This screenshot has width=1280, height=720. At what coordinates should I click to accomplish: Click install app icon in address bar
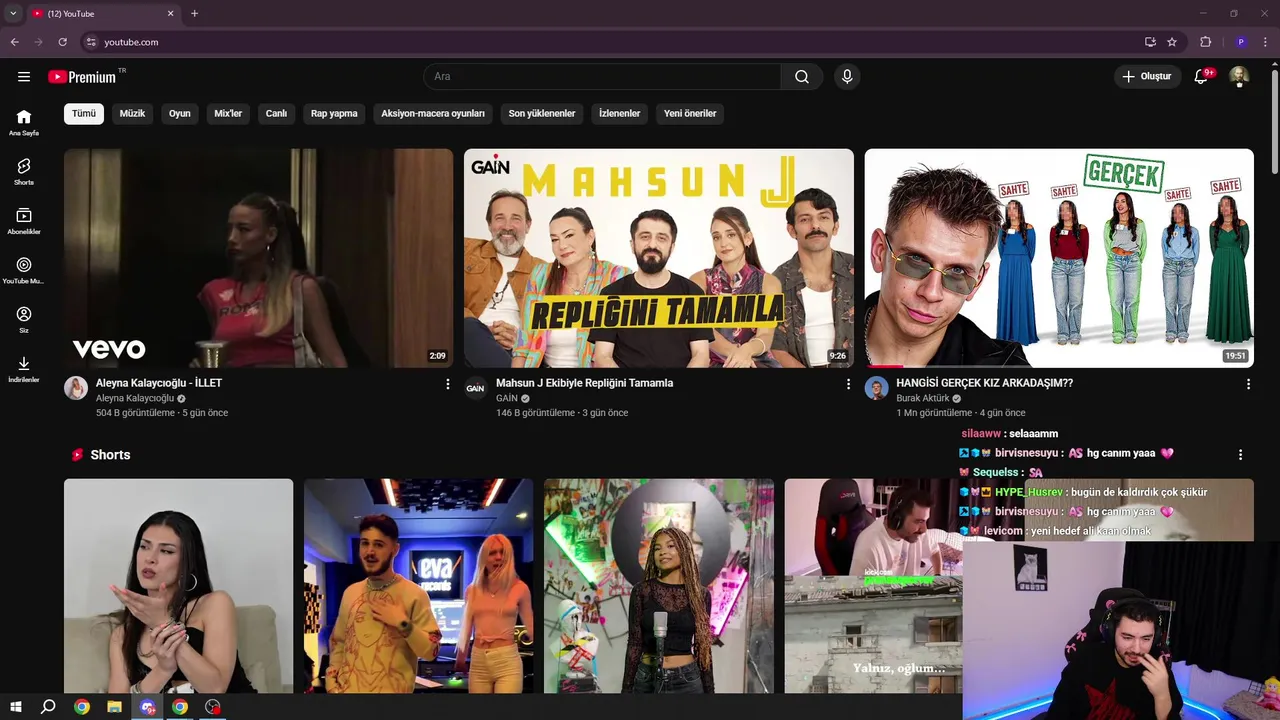pos(1150,42)
